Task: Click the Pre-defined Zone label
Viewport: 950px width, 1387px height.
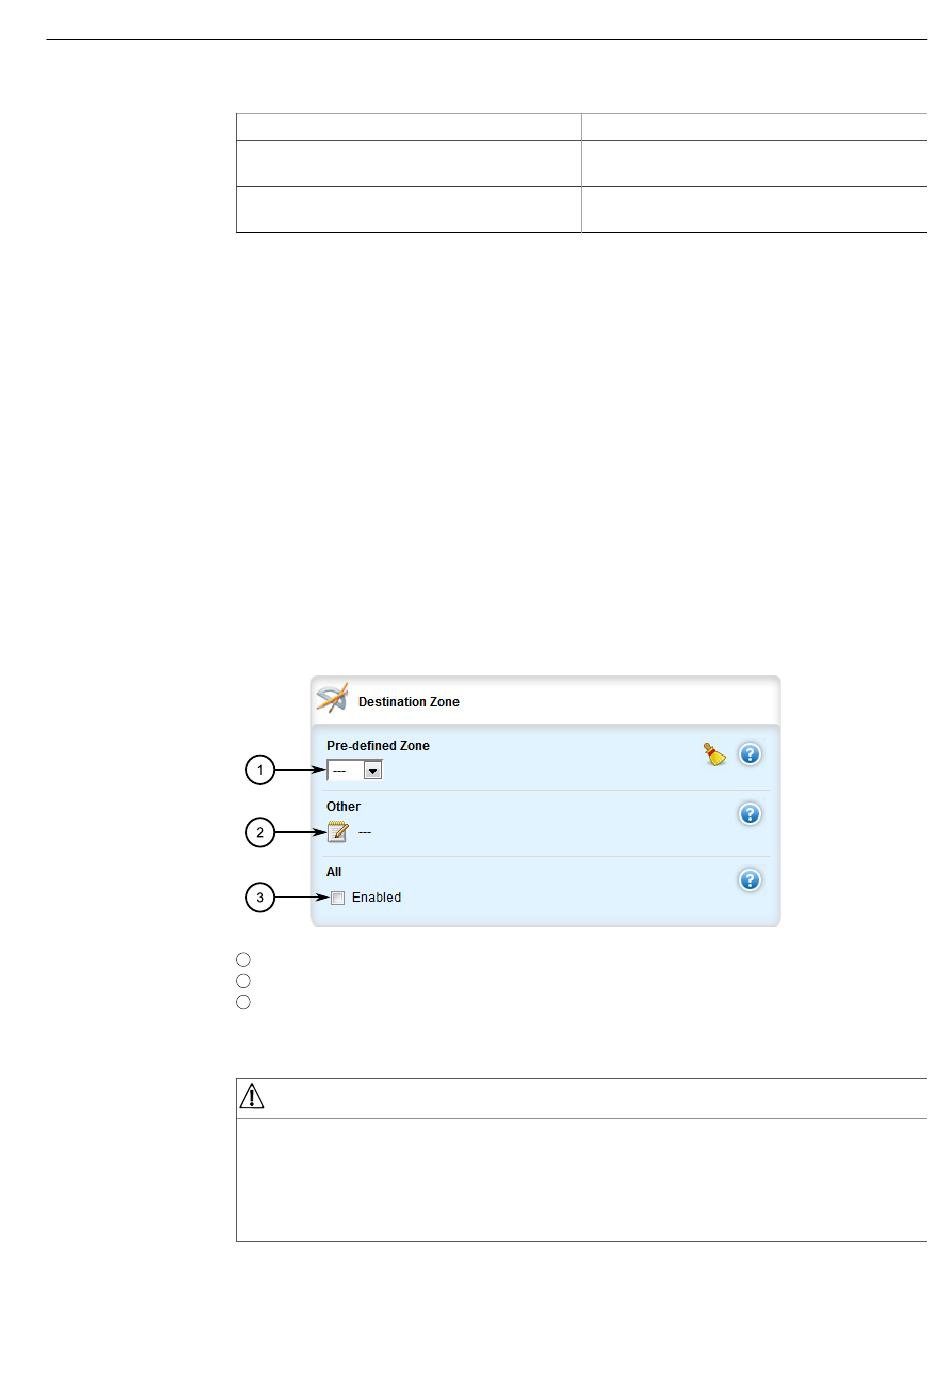Action: 378,746
